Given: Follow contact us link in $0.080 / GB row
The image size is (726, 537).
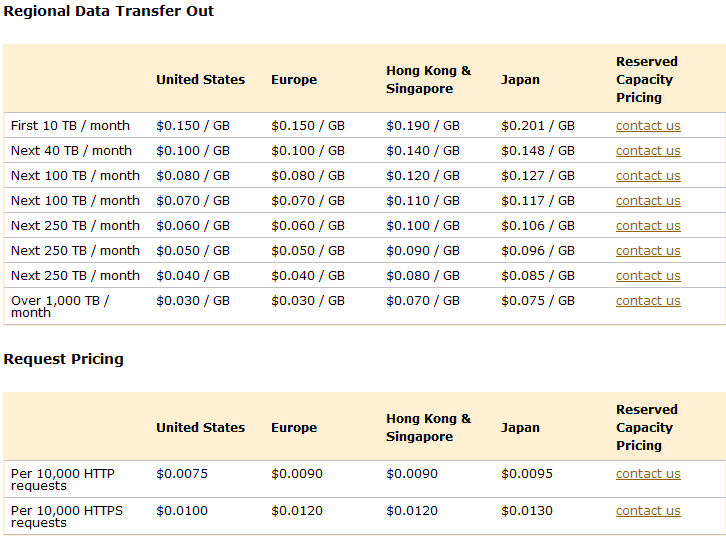Looking at the screenshot, I should (x=648, y=175).
